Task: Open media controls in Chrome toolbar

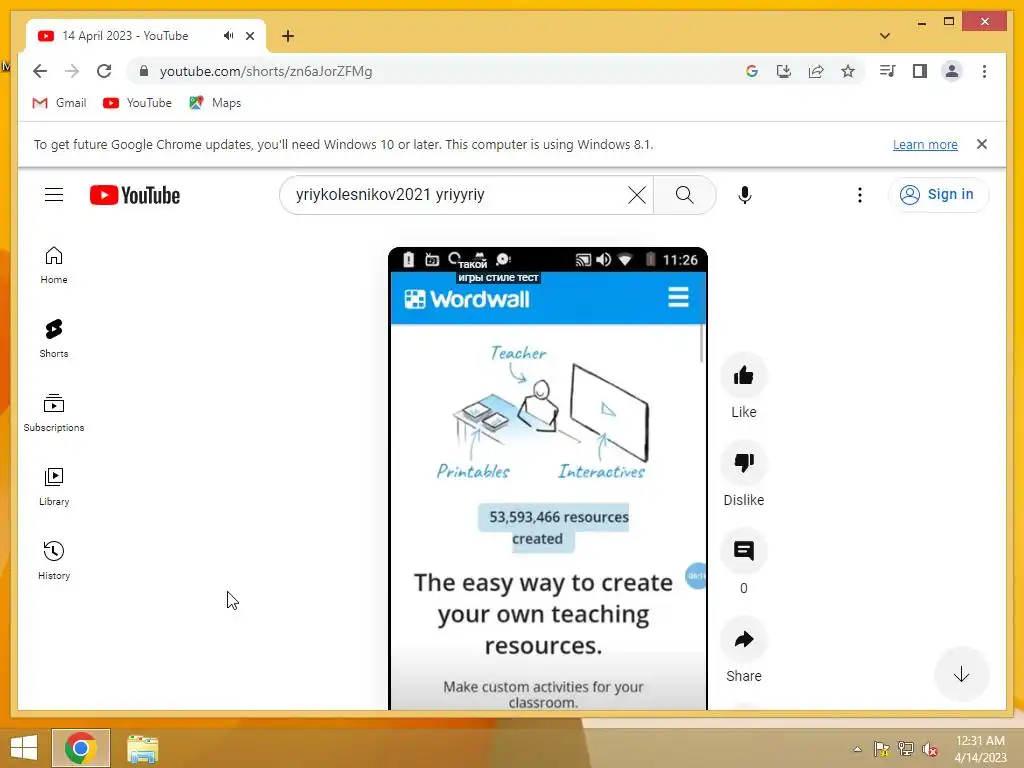Action: pos(888,71)
